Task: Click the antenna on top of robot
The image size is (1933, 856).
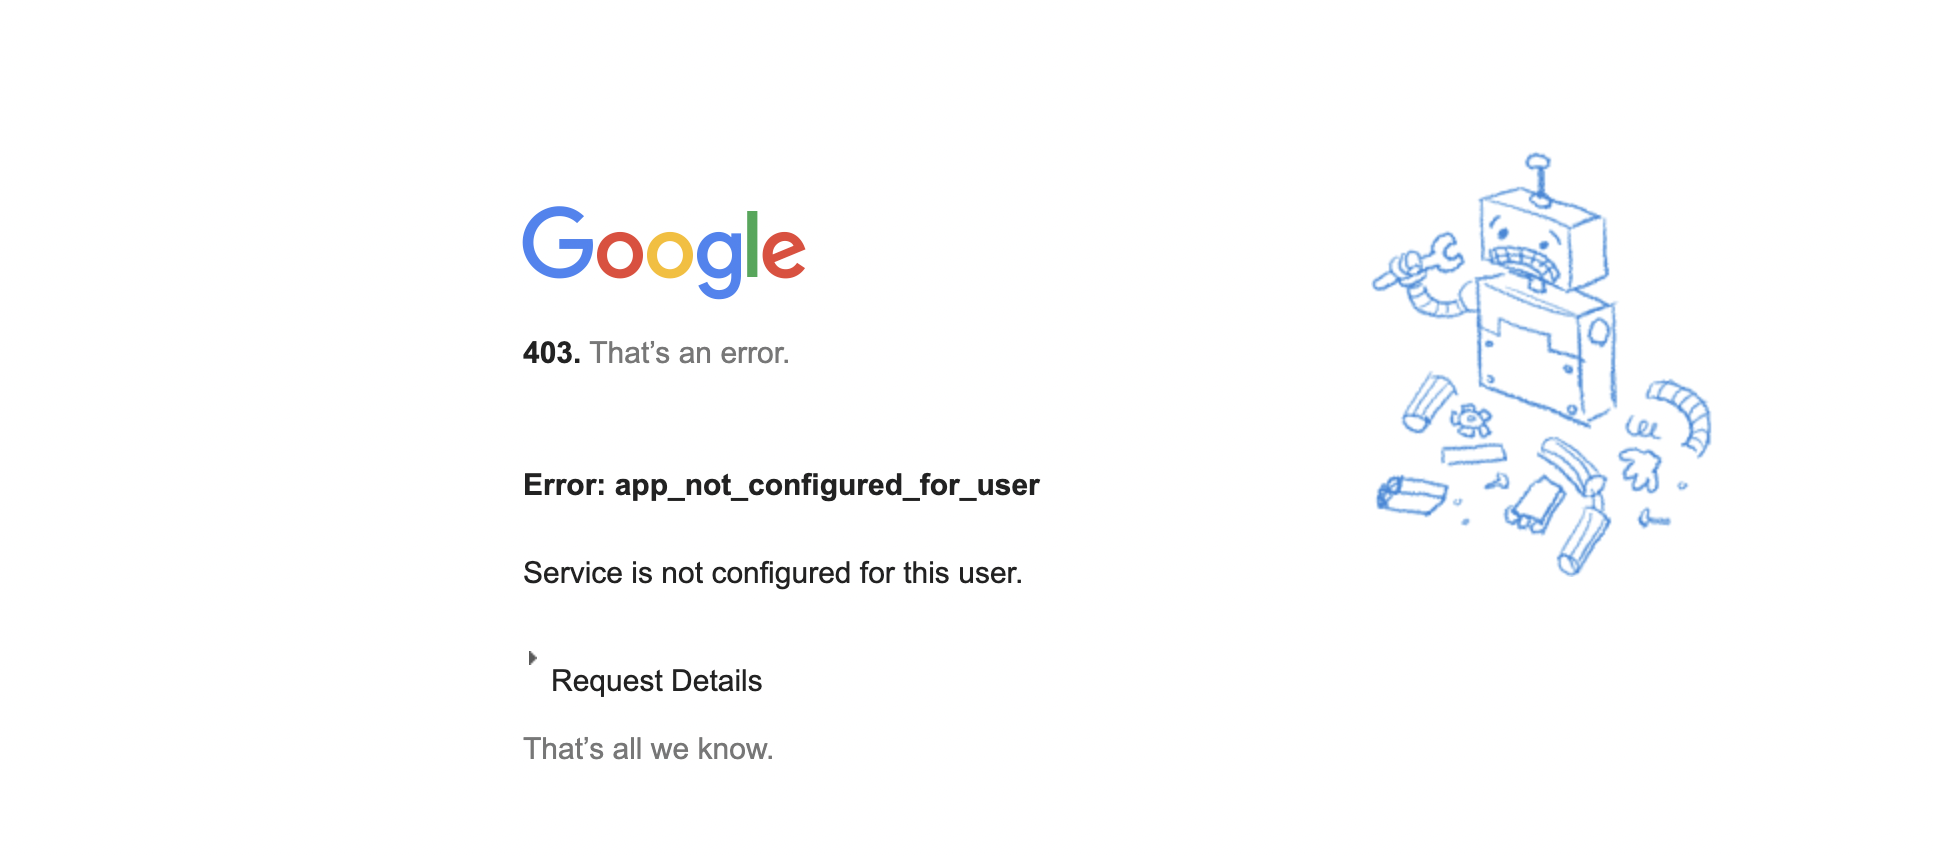Action: (1538, 180)
